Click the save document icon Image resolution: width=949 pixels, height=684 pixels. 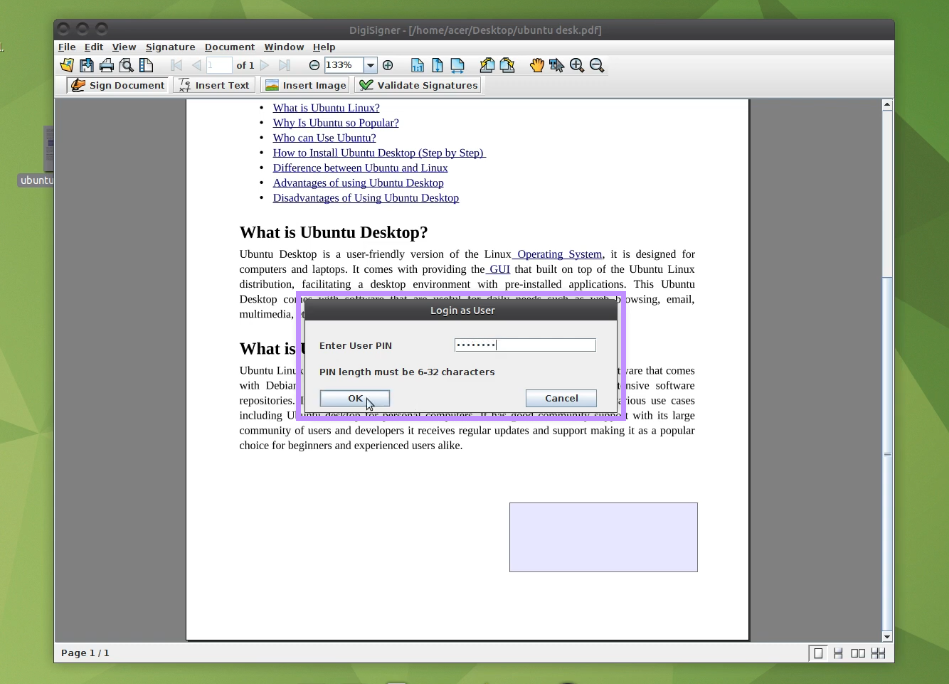[87, 65]
